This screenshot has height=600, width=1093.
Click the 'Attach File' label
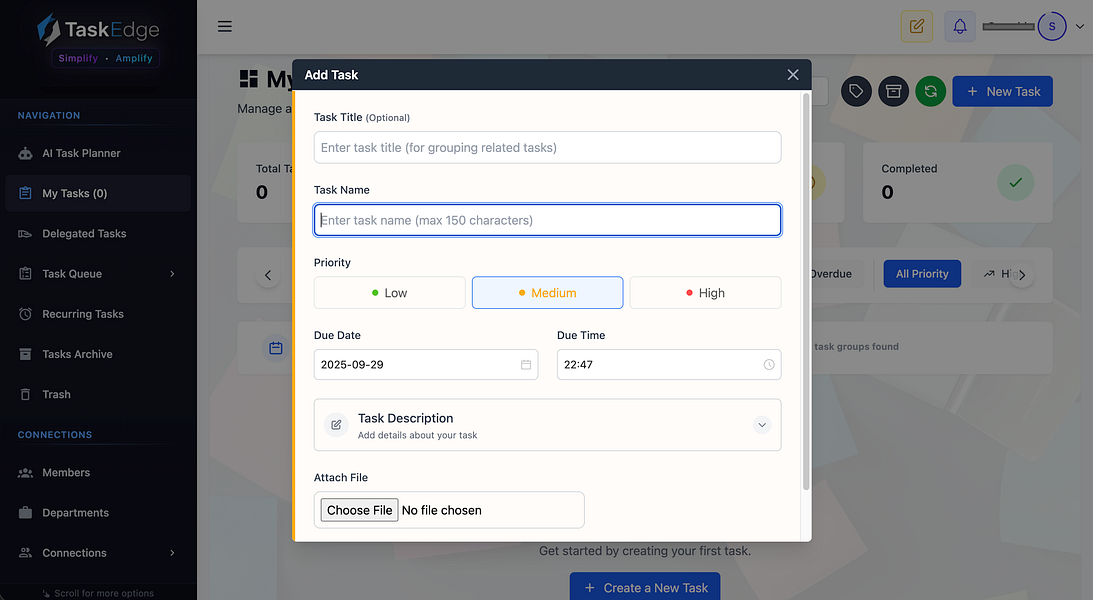point(341,477)
